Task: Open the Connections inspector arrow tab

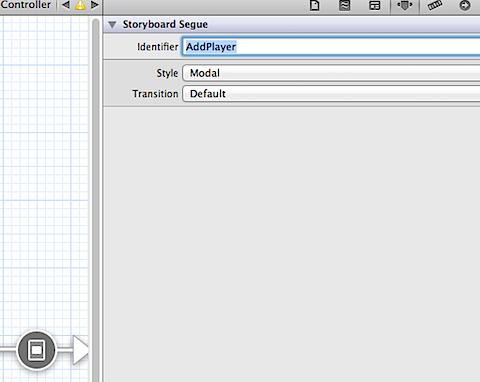Action: point(465,5)
